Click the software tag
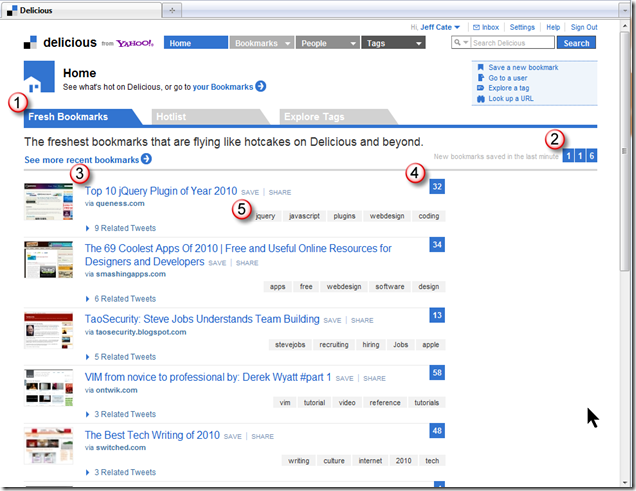Image resolution: width=636 pixels, height=491 pixels. [390, 287]
